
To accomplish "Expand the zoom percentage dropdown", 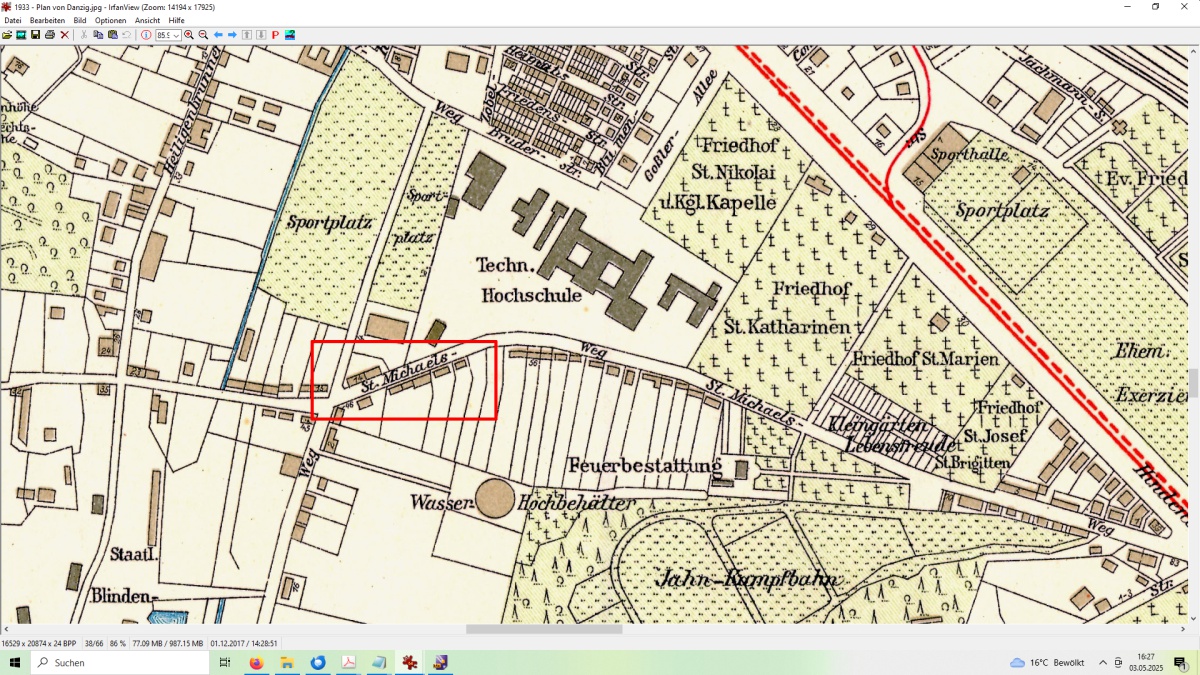I will point(176,35).
